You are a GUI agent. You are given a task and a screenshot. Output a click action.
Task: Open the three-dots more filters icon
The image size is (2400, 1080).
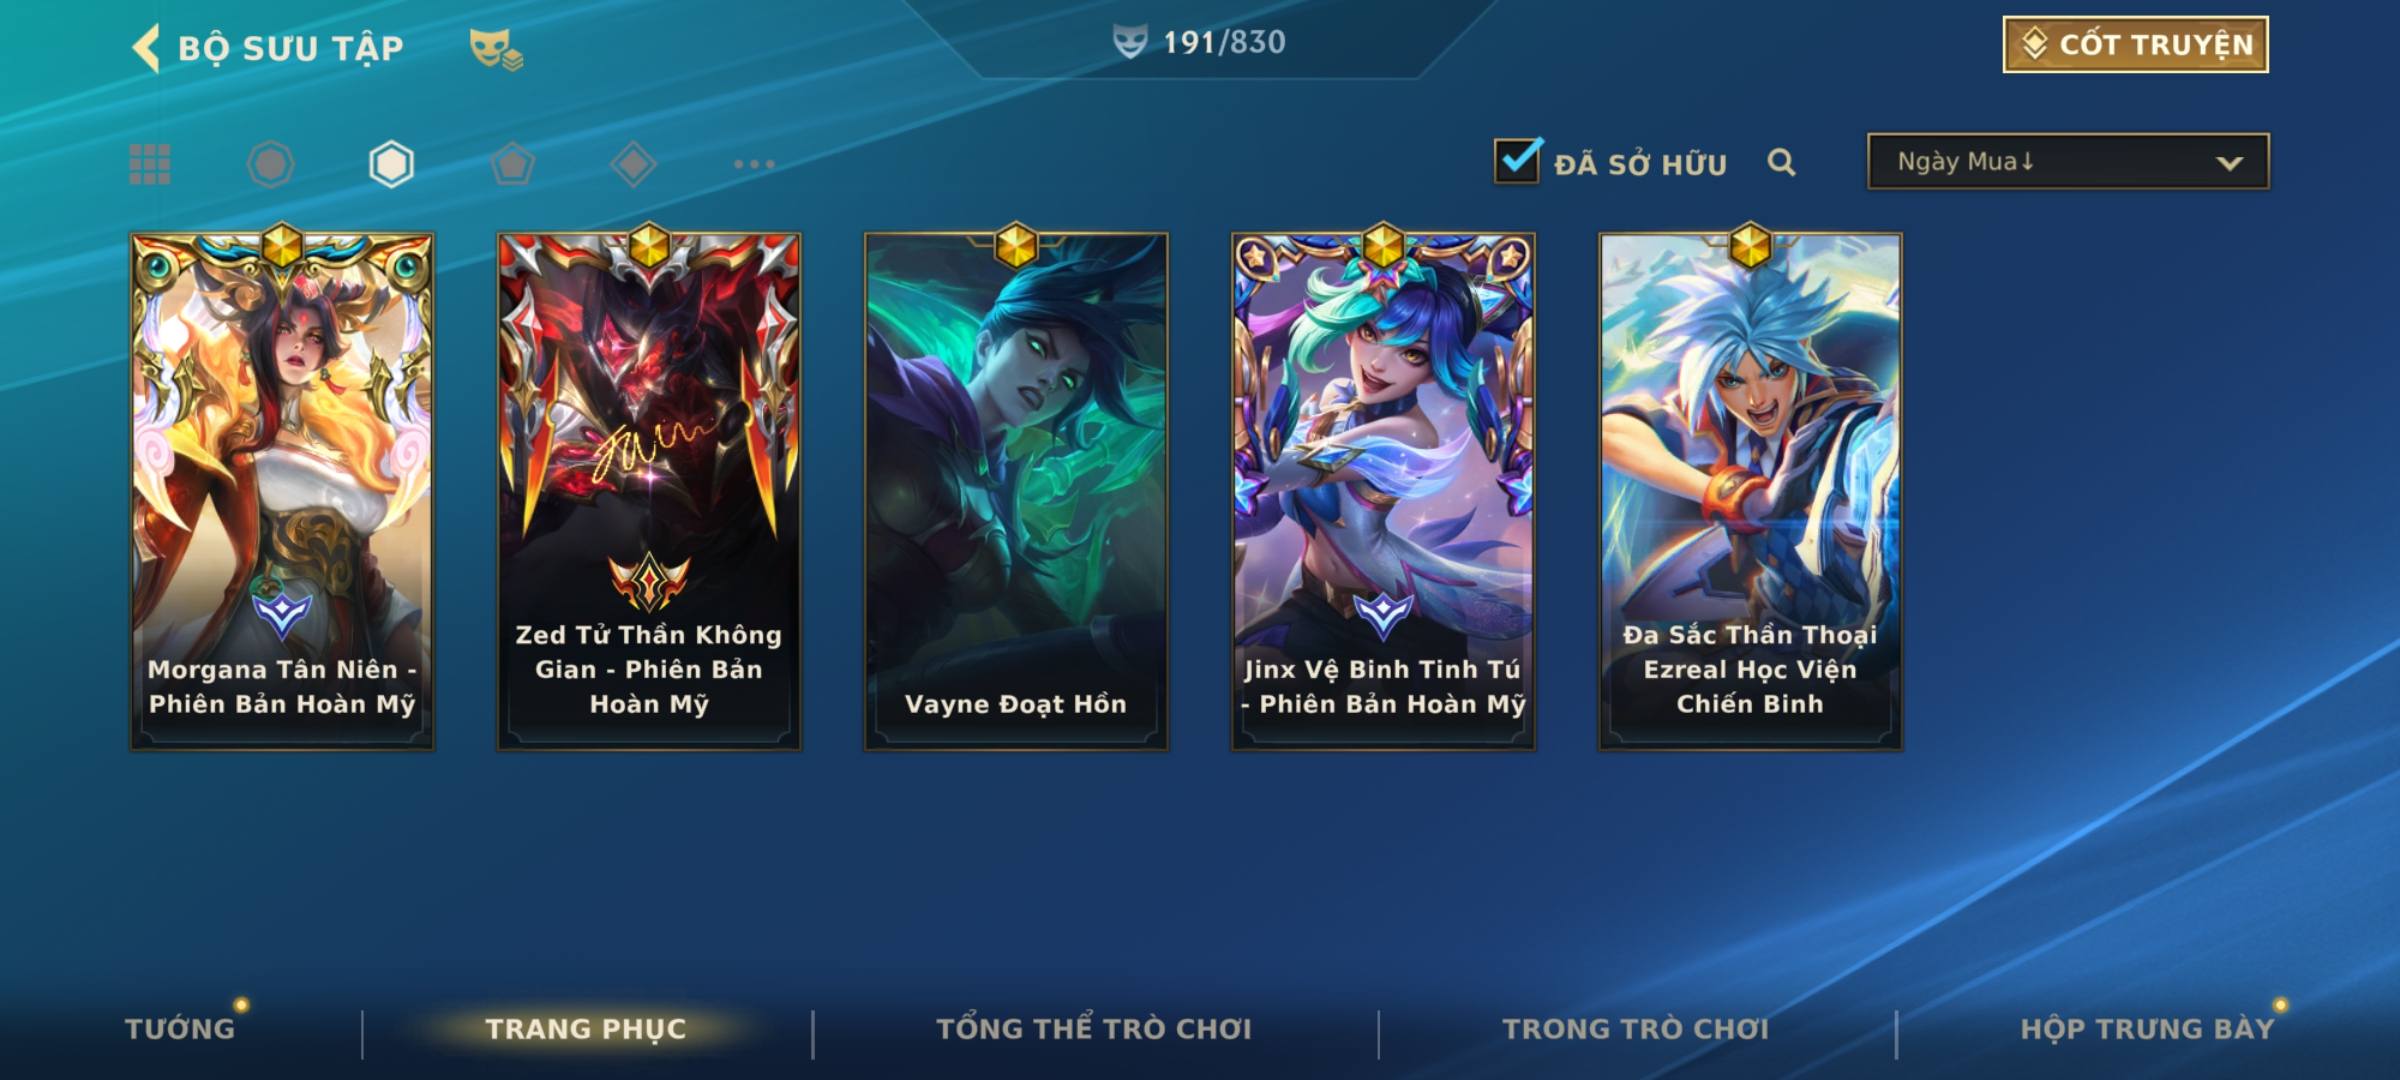click(754, 164)
